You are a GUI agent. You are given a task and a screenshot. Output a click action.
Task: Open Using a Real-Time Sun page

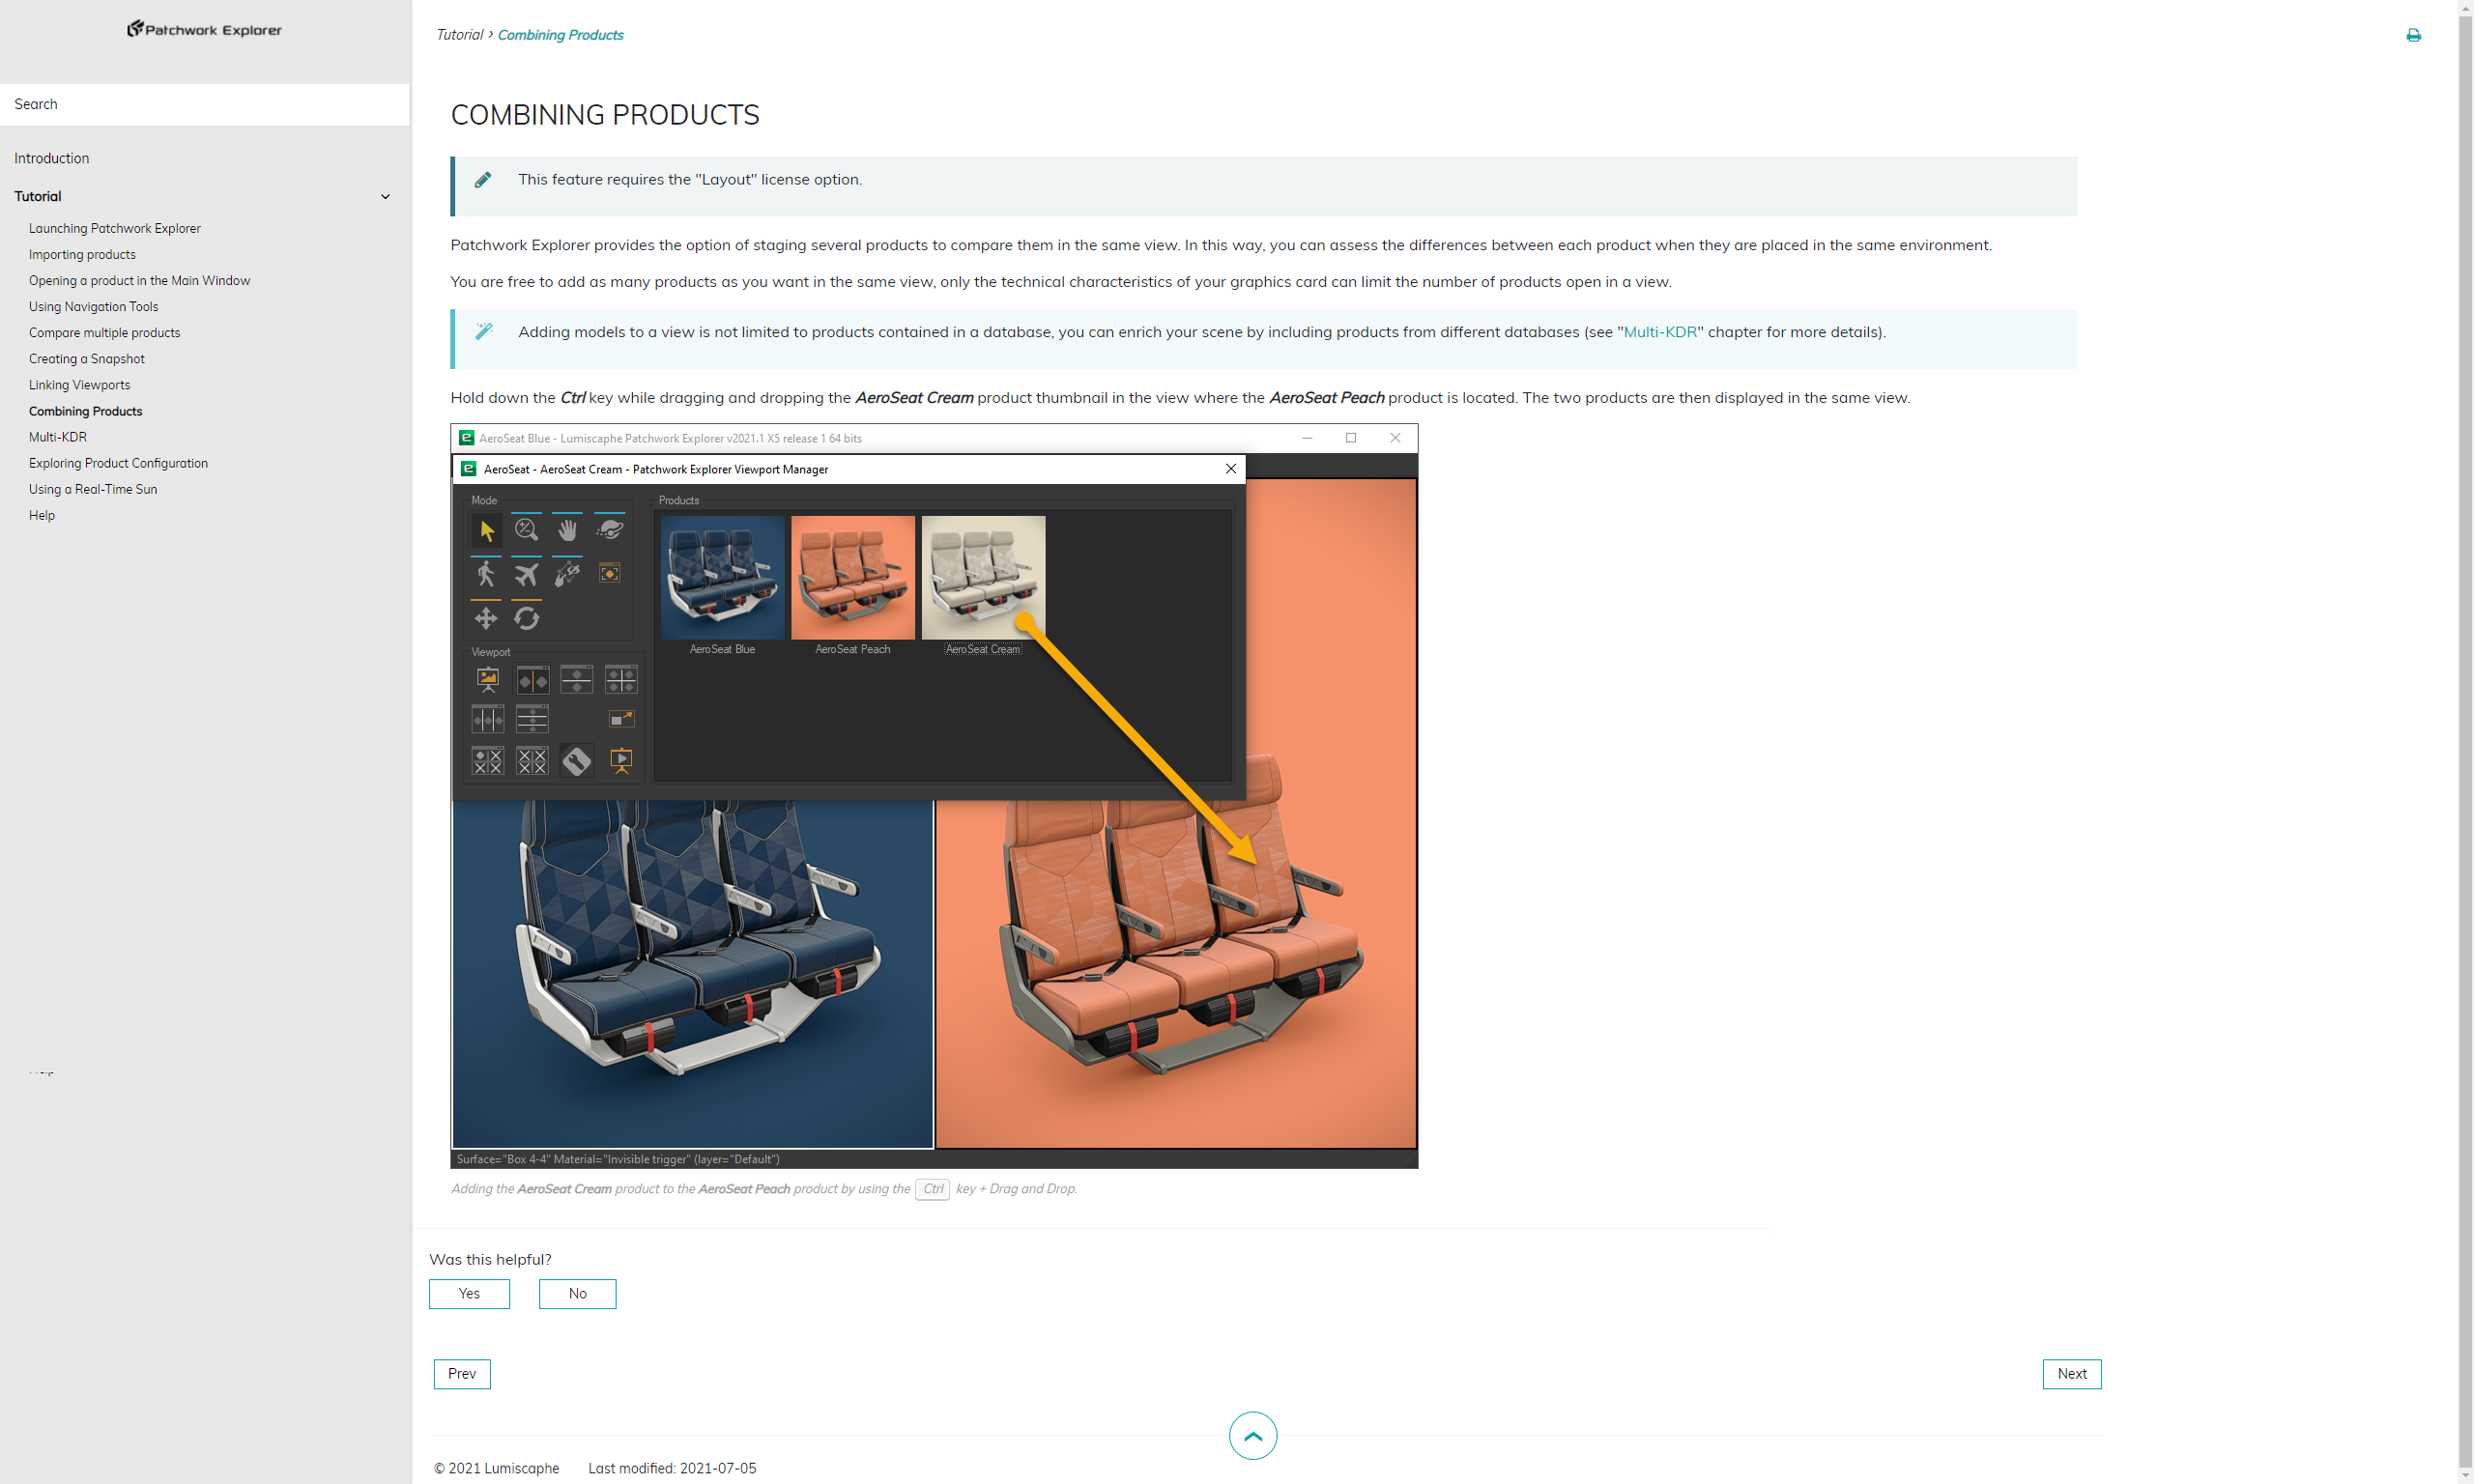coord(93,489)
